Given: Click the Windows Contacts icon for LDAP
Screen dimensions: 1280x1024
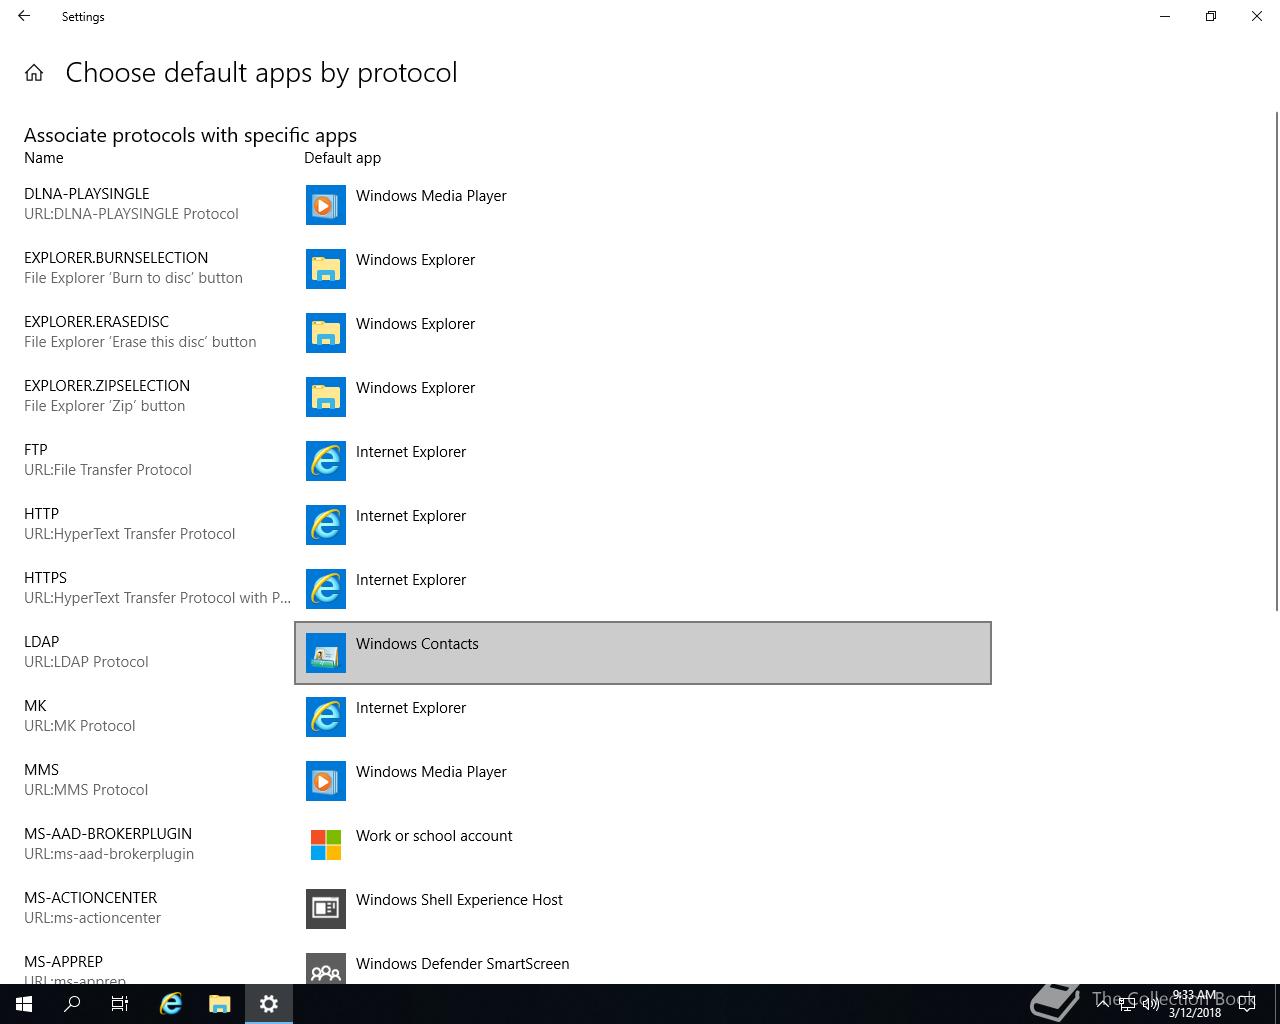Looking at the screenshot, I should [325, 653].
